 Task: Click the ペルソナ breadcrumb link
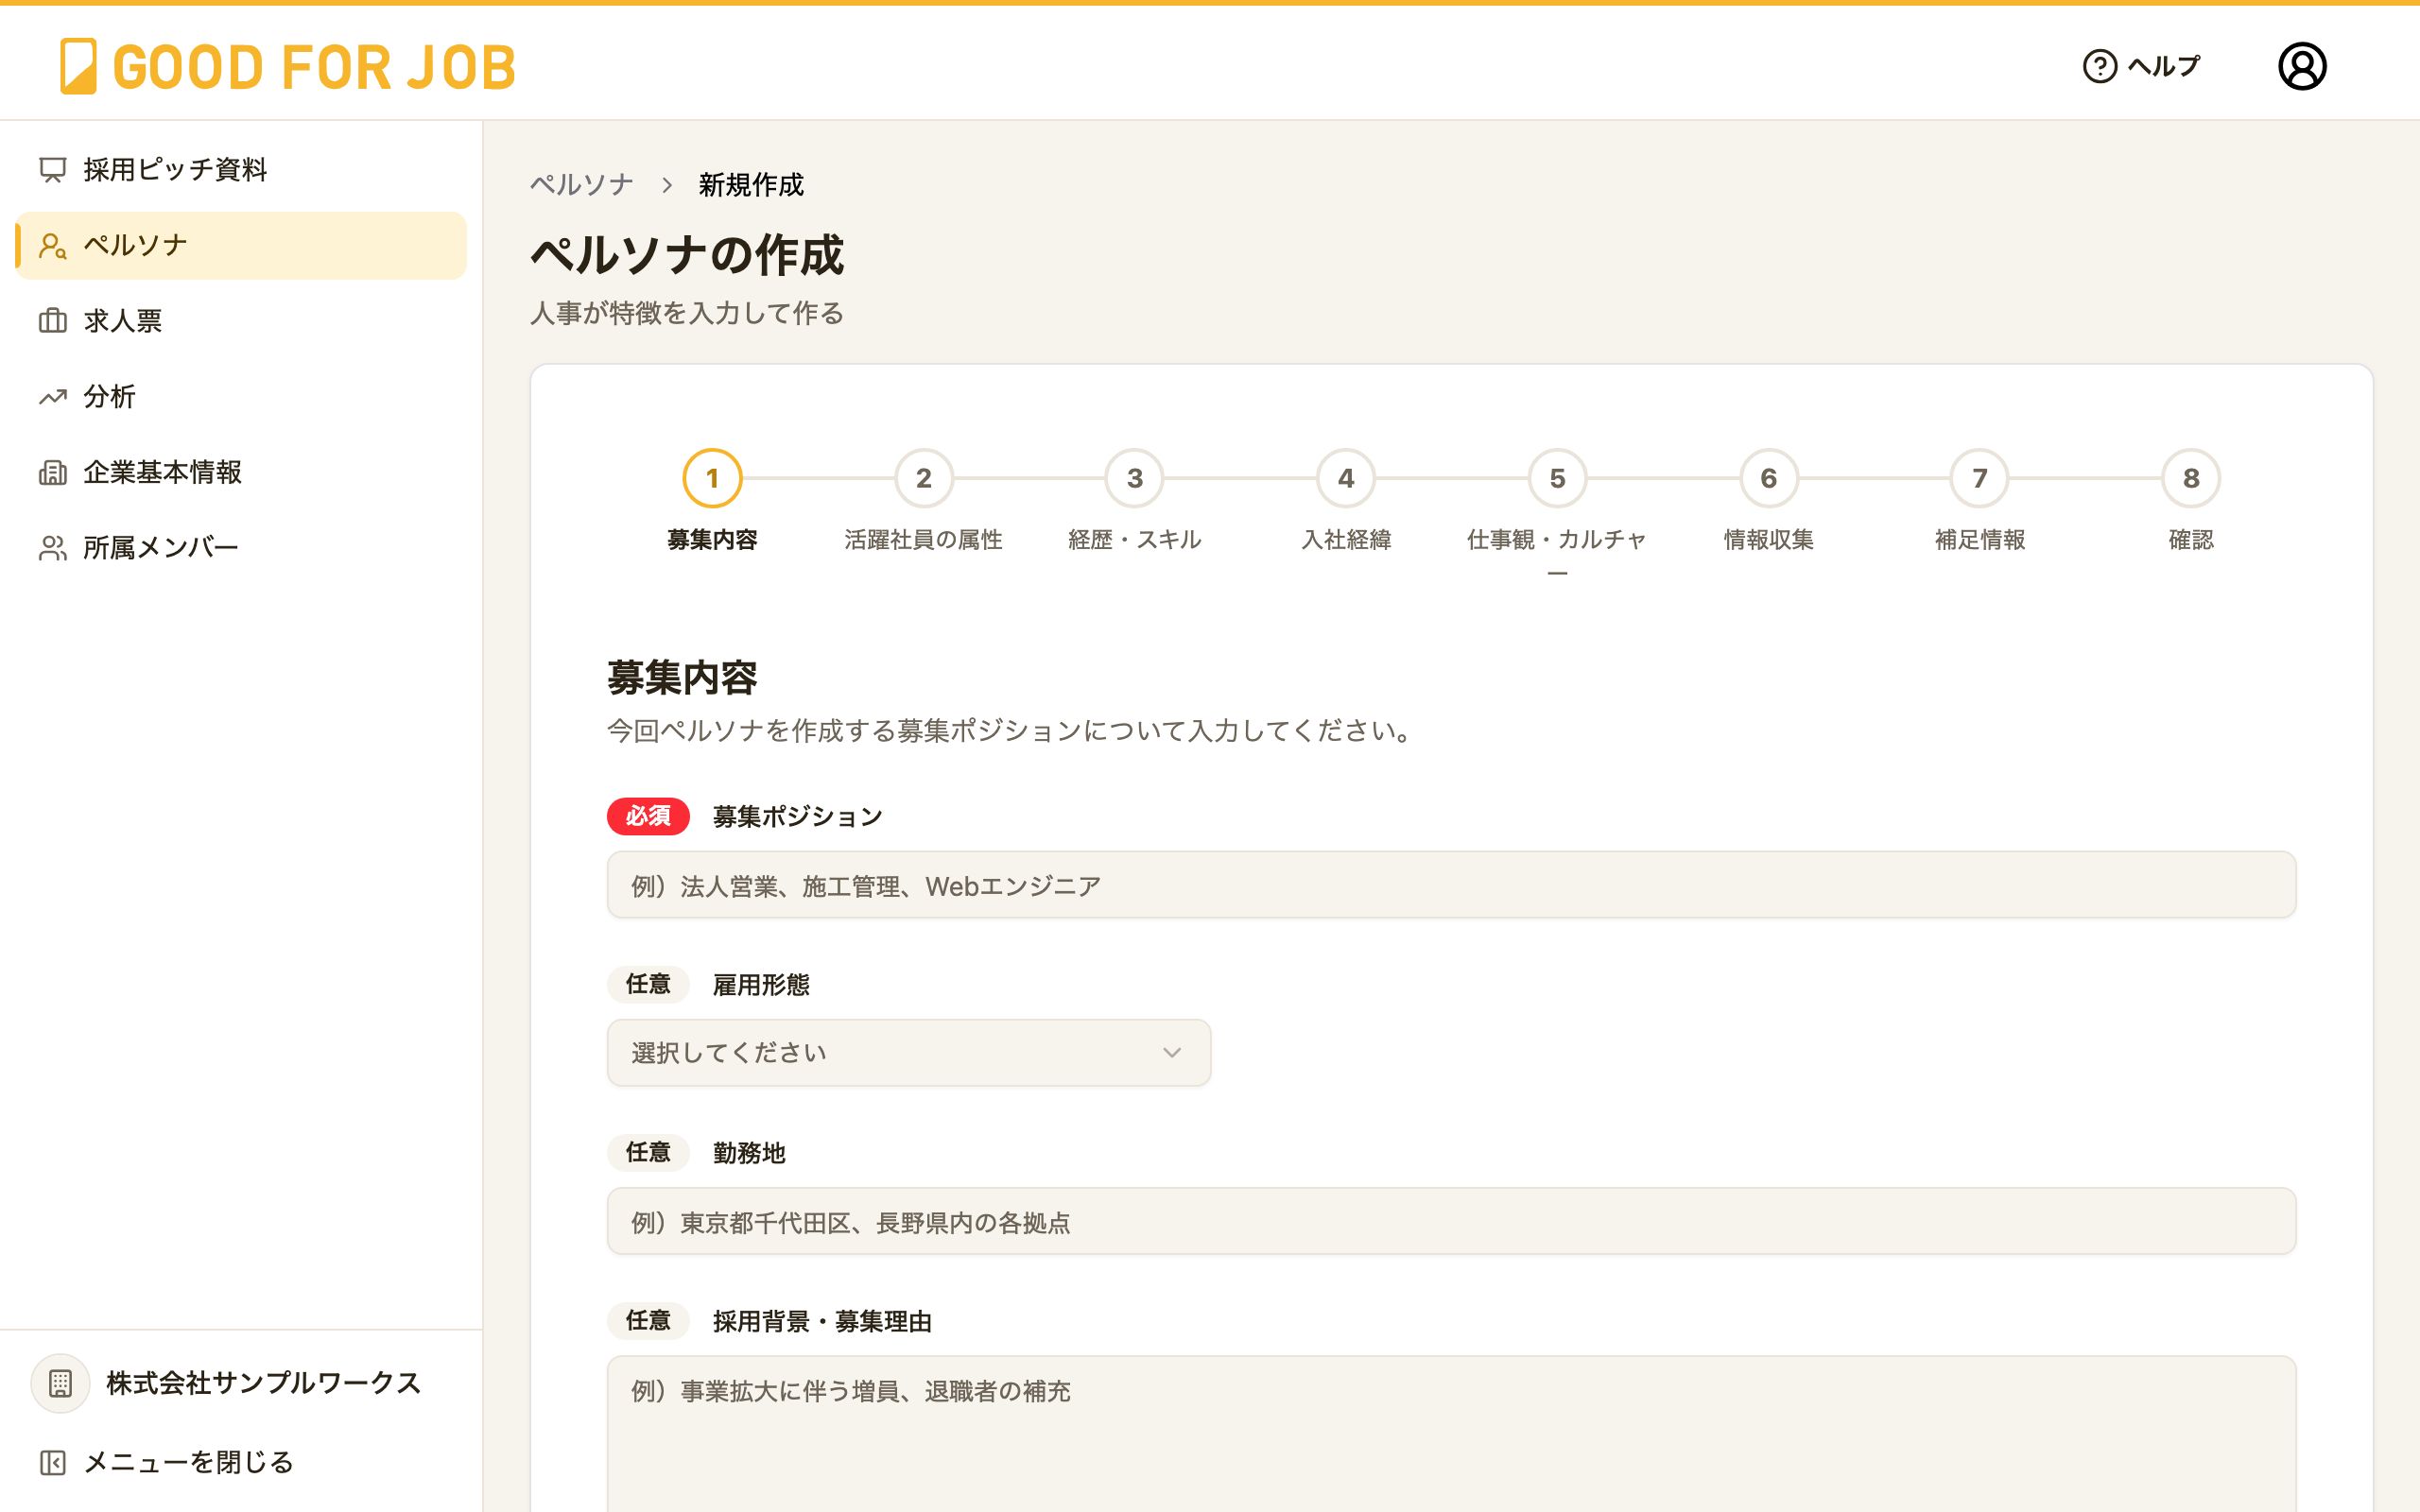[x=582, y=185]
